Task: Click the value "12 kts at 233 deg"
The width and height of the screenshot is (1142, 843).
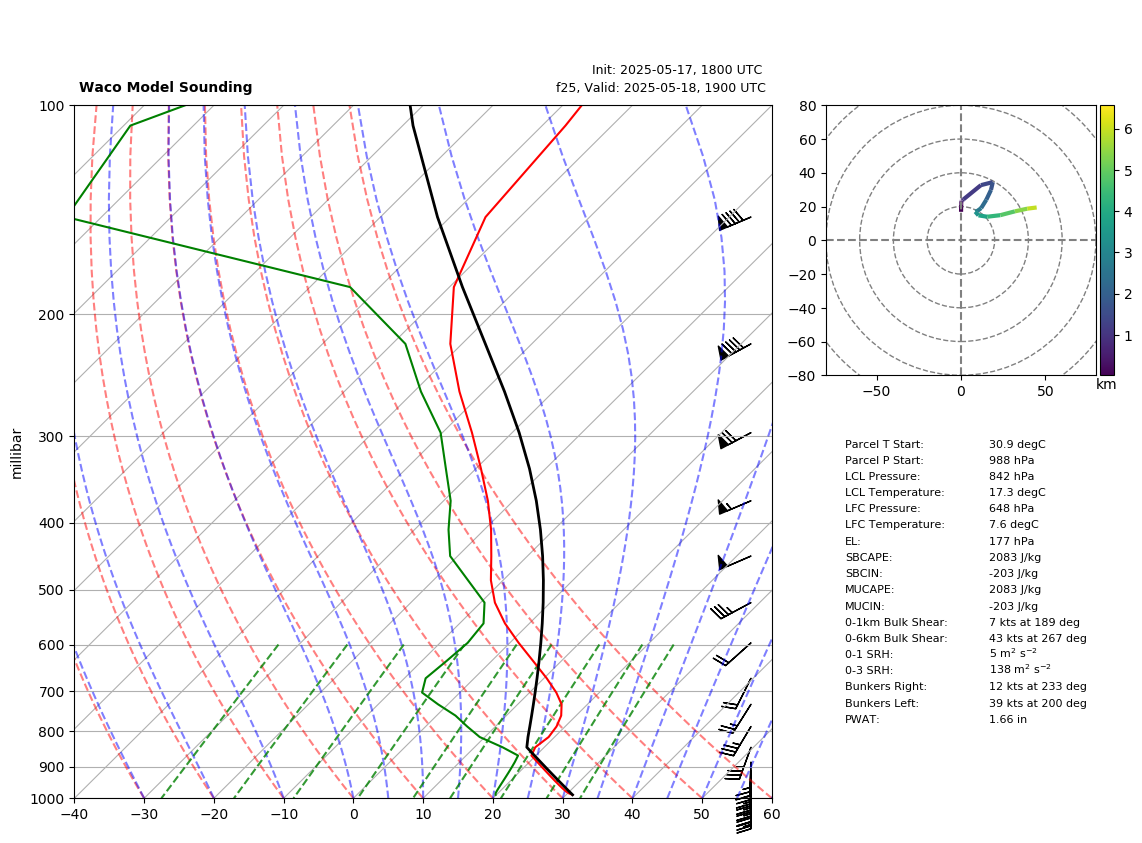Action: pyautogui.click(x=1037, y=686)
